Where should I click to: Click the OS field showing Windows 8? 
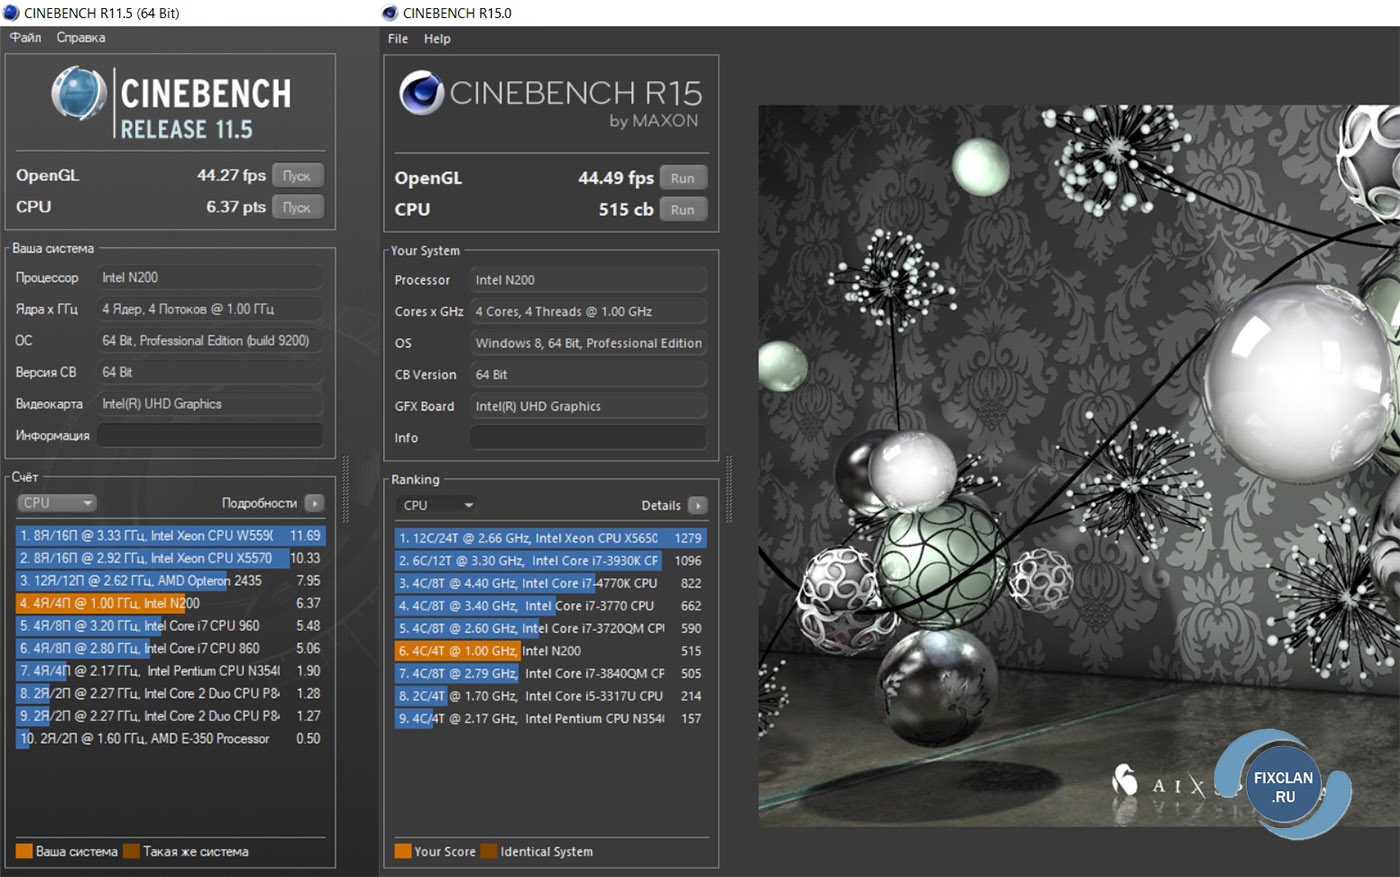[x=589, y=343]
